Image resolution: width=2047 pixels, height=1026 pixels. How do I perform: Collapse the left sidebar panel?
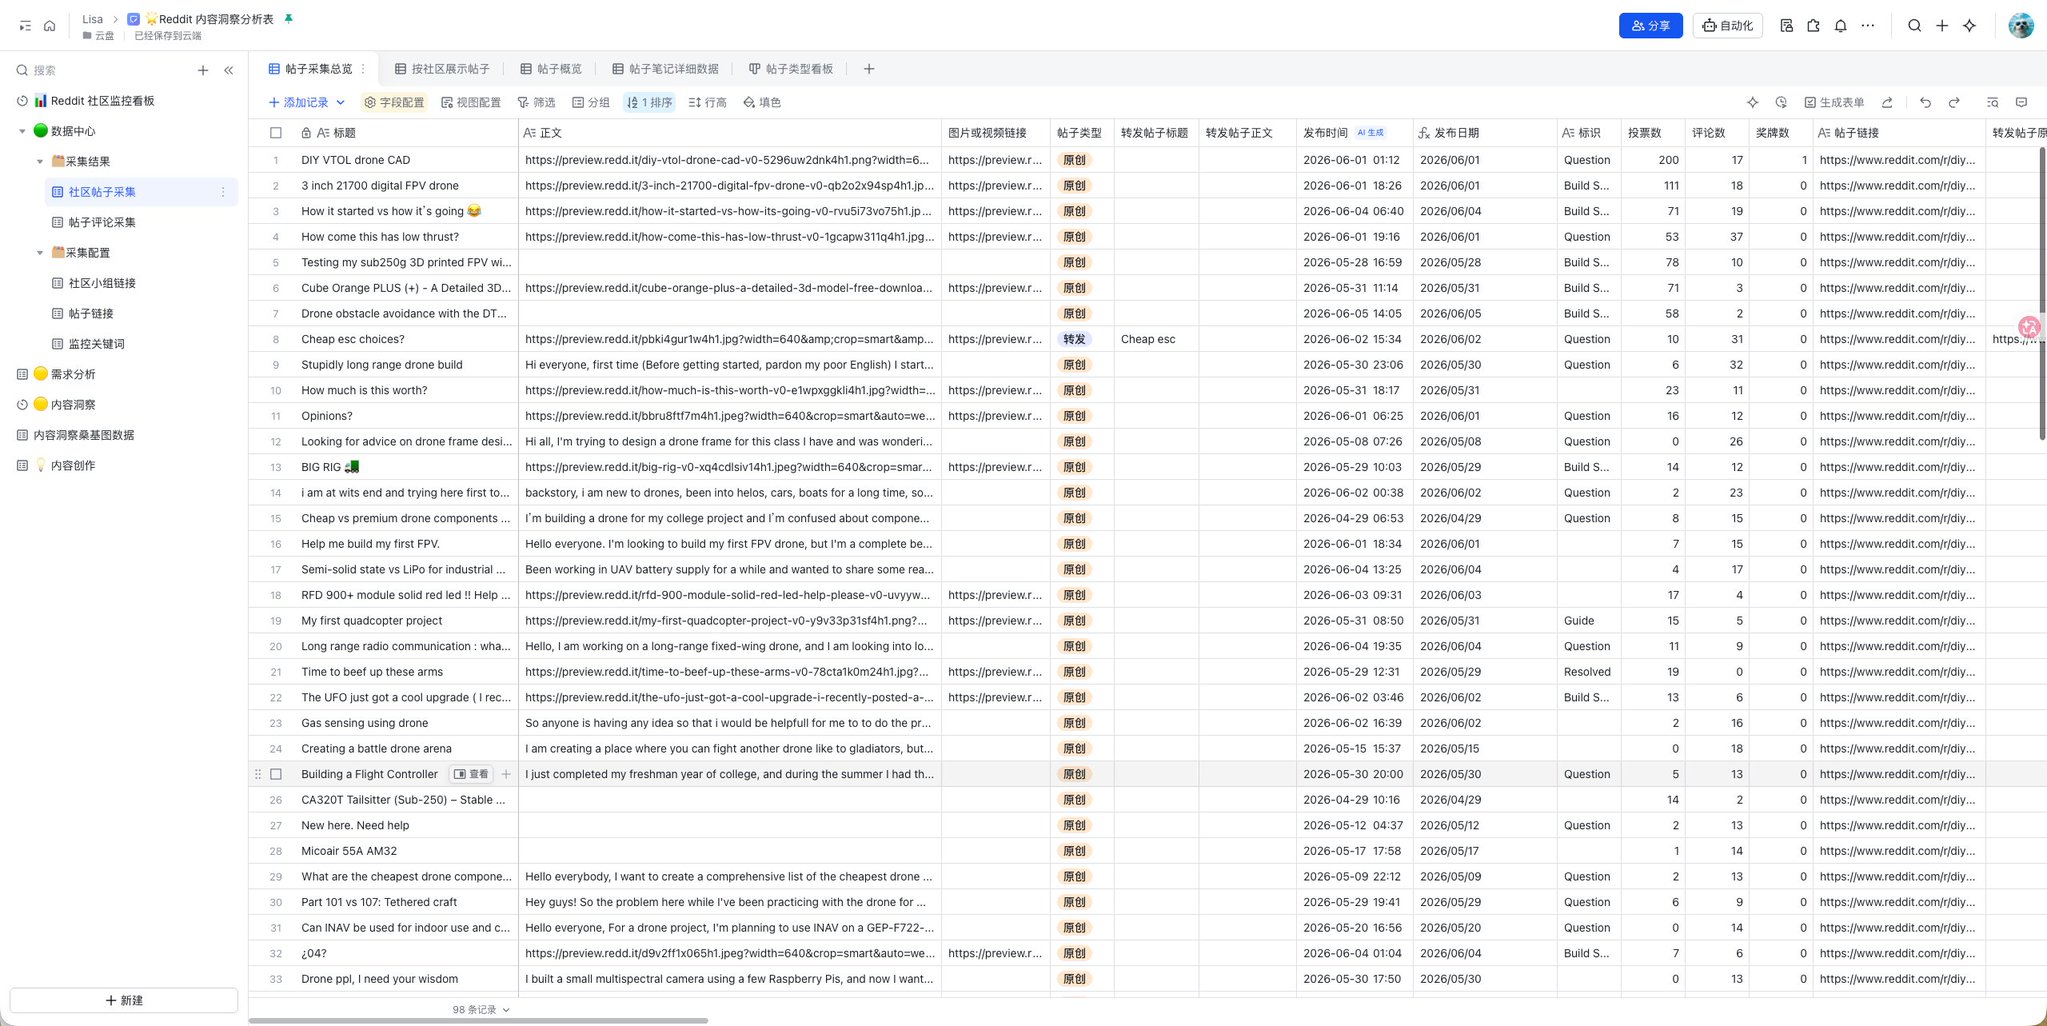pos(229,70)
